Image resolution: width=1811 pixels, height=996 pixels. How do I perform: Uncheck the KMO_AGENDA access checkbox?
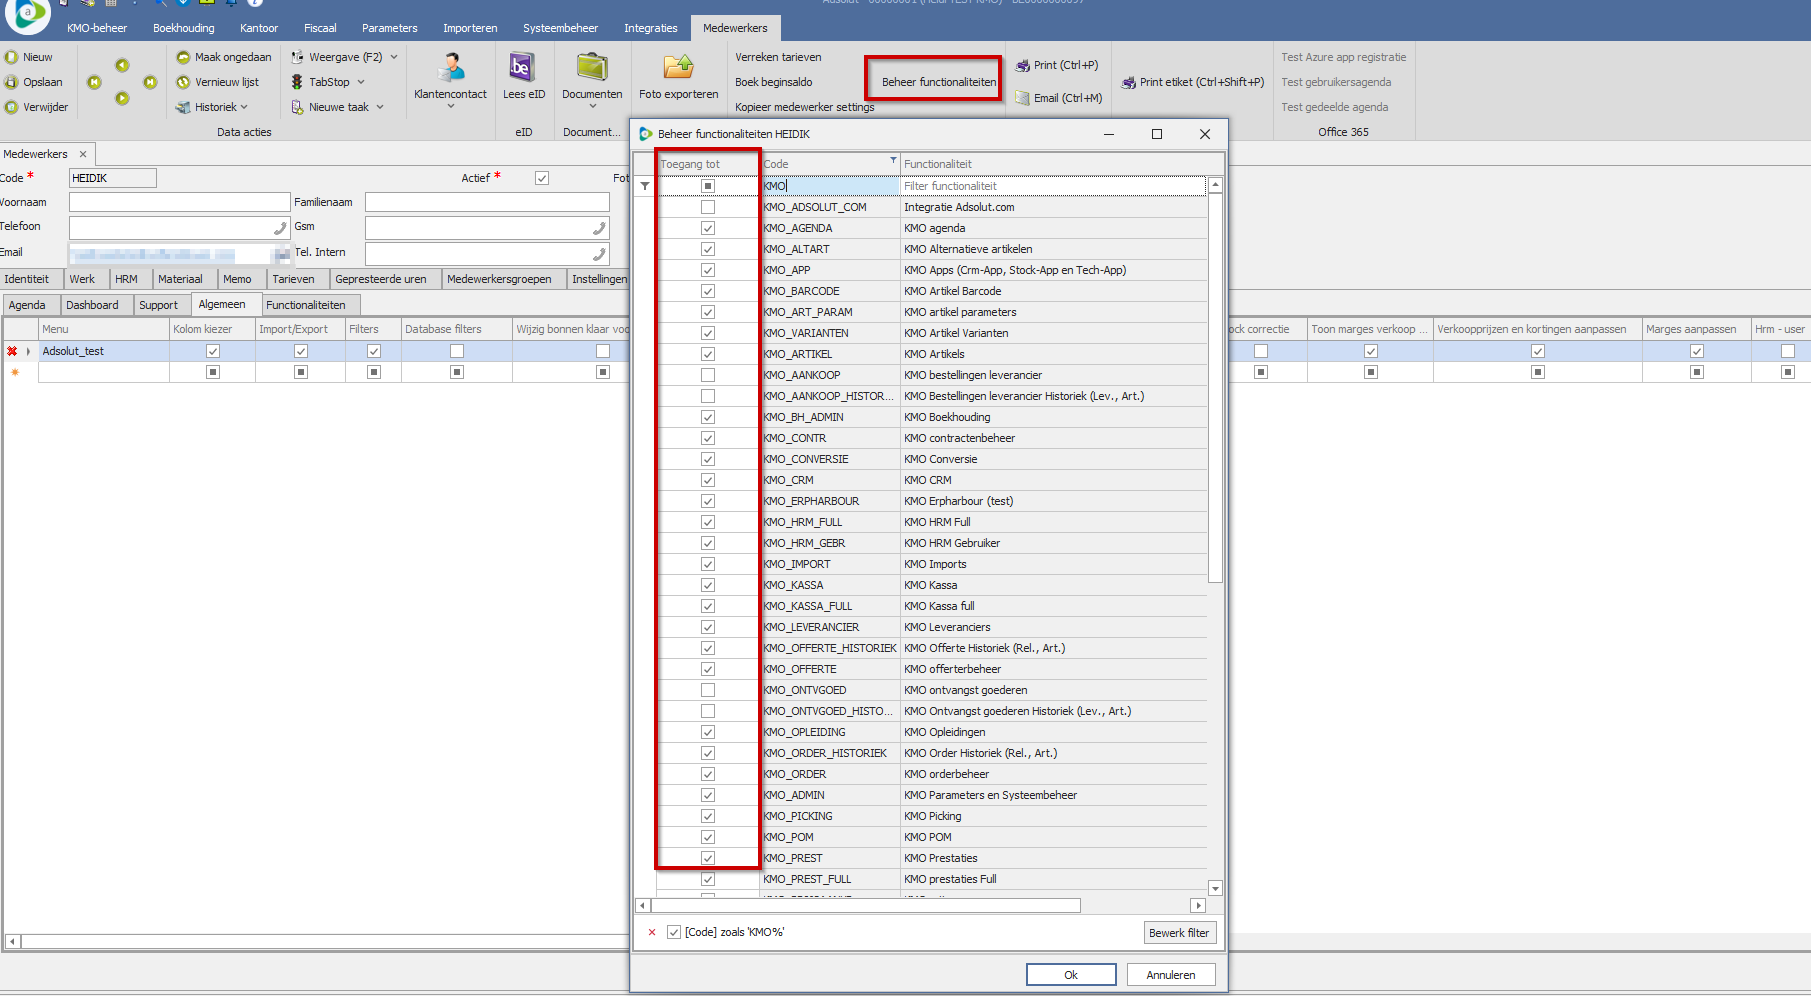708,228
